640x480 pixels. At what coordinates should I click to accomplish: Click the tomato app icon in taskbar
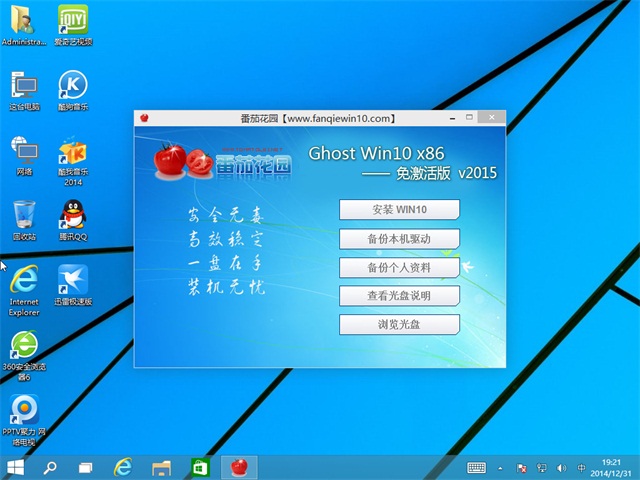tap(238, 467)
